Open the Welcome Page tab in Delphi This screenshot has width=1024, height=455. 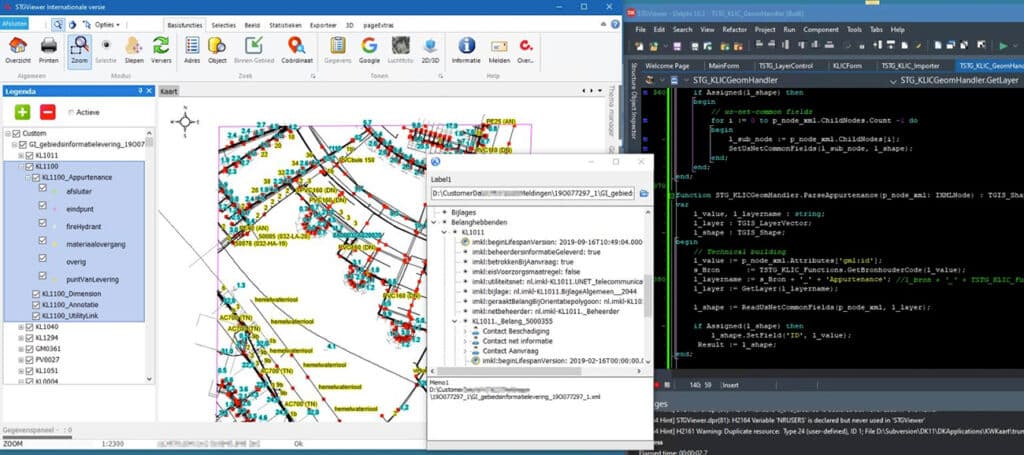coord(667,66)
